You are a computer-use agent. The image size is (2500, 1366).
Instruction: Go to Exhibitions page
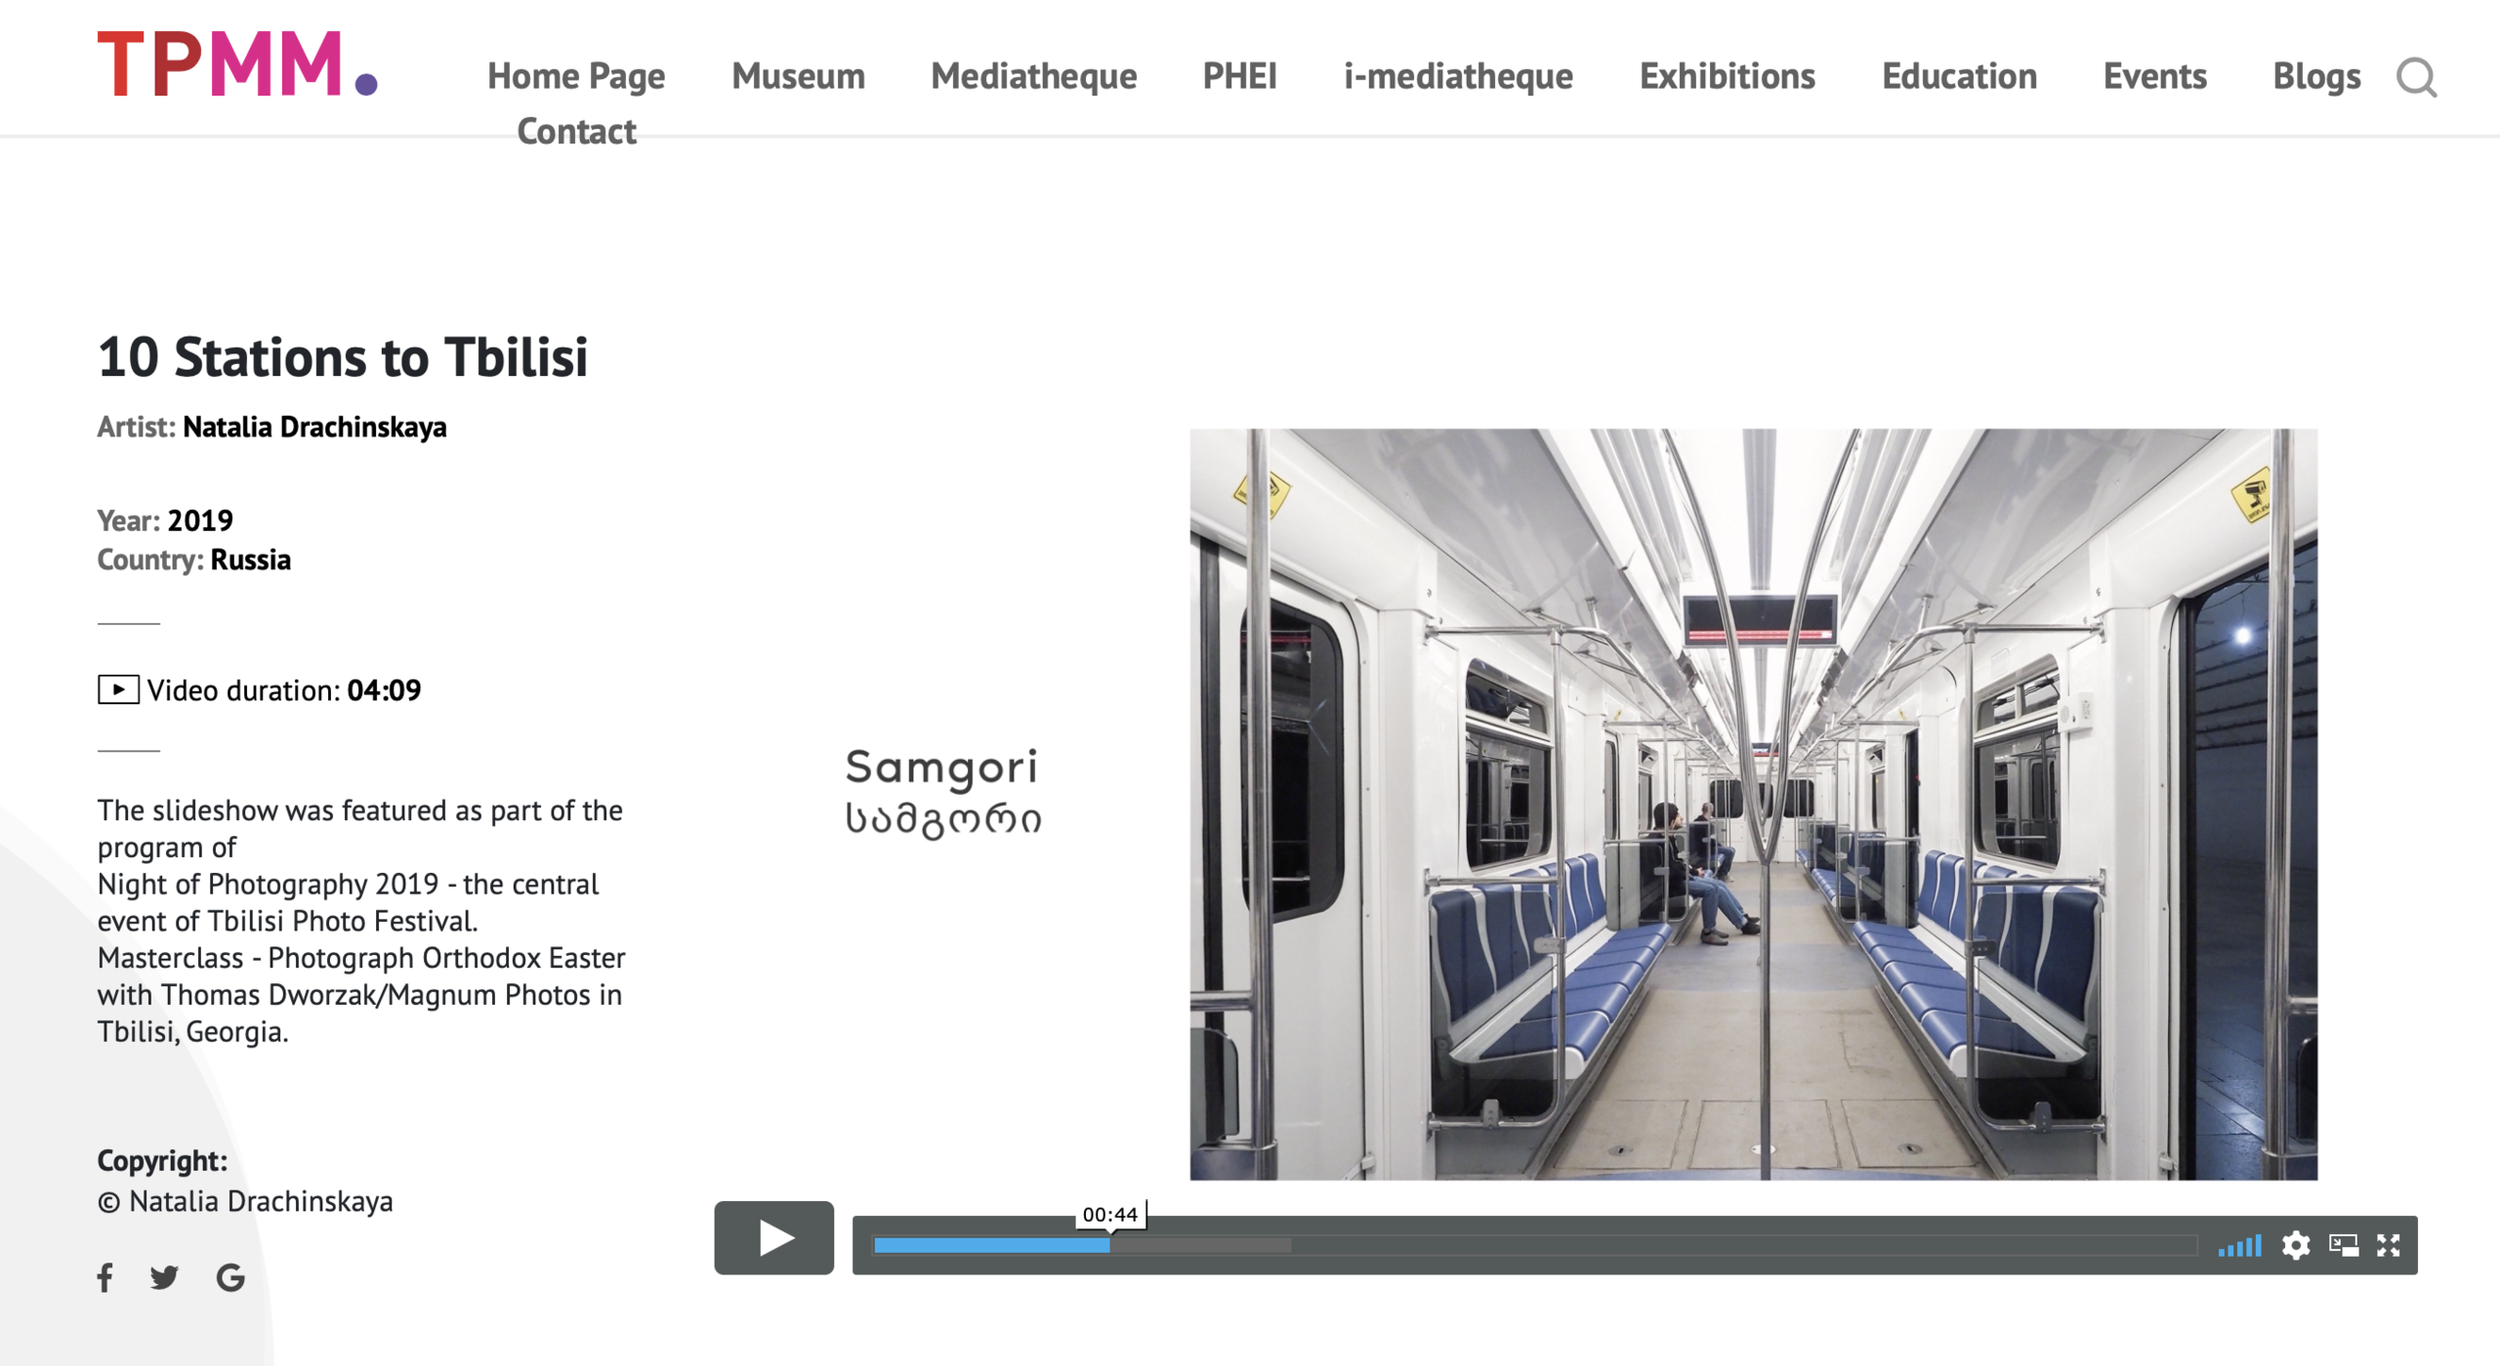[1726, 76]
